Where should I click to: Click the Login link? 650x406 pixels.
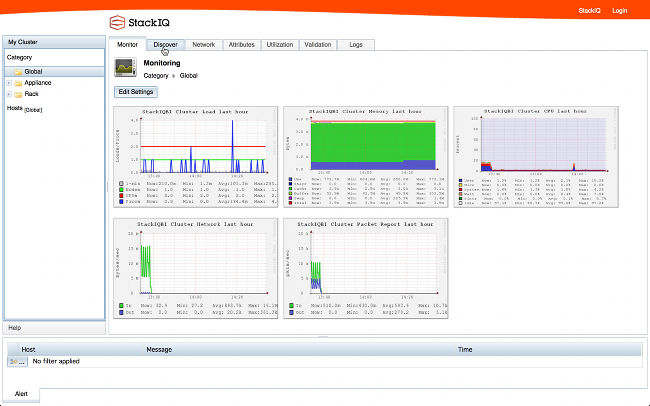620,10
